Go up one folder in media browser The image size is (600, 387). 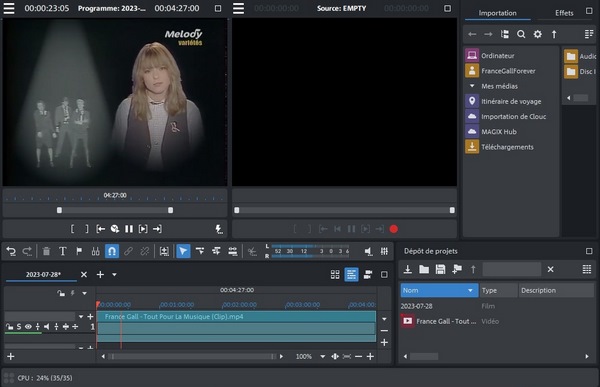tap(554, 34)
